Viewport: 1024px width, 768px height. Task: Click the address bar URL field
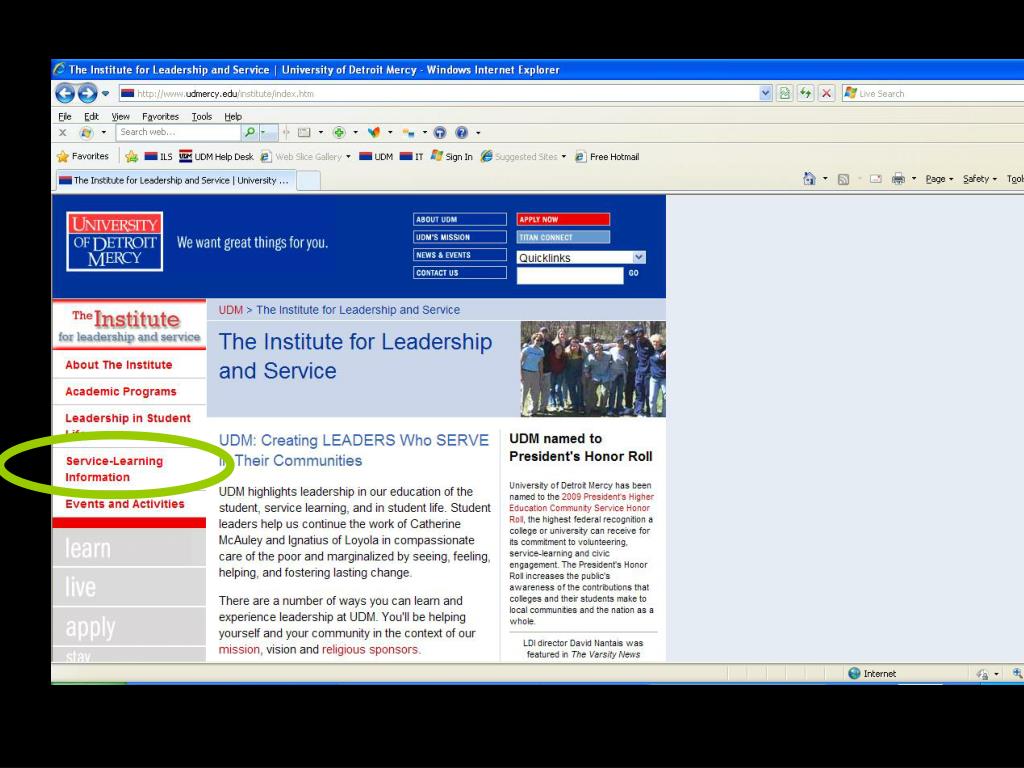point(439,93)
